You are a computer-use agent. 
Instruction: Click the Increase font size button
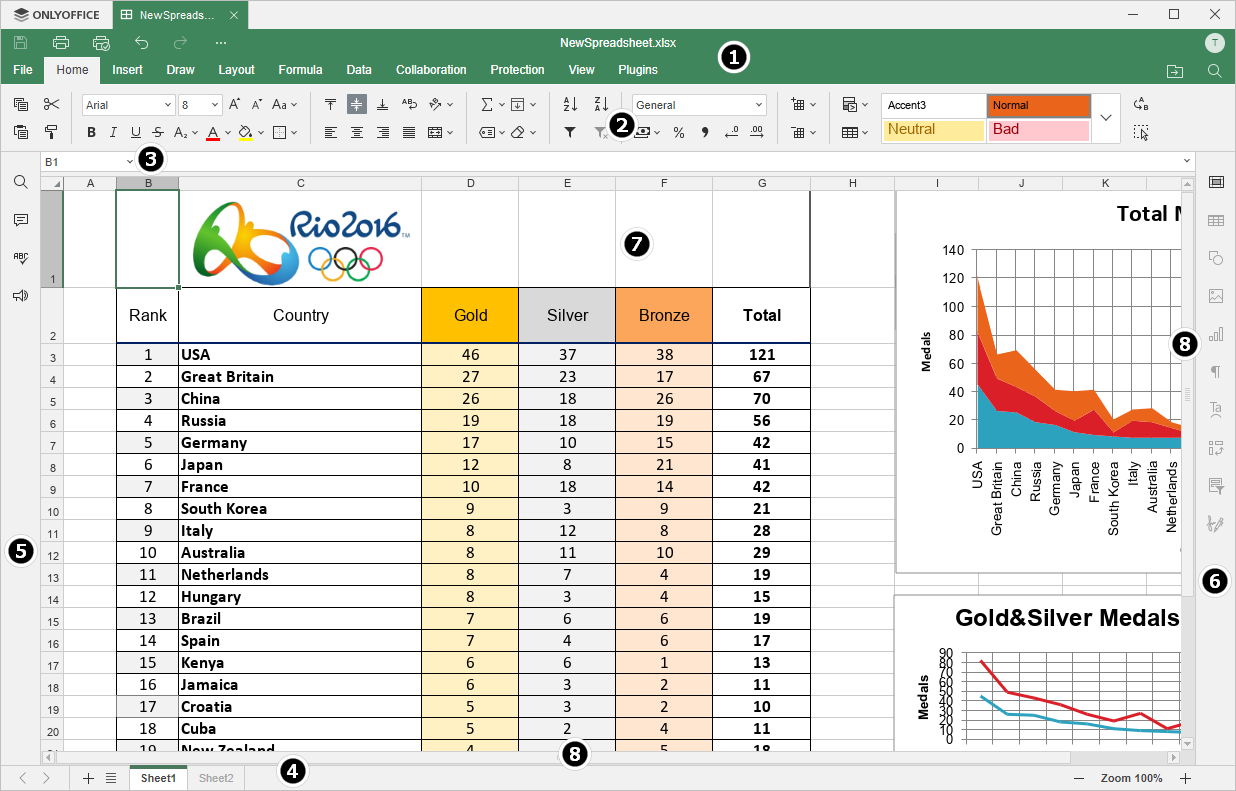(x=234, y=103)
